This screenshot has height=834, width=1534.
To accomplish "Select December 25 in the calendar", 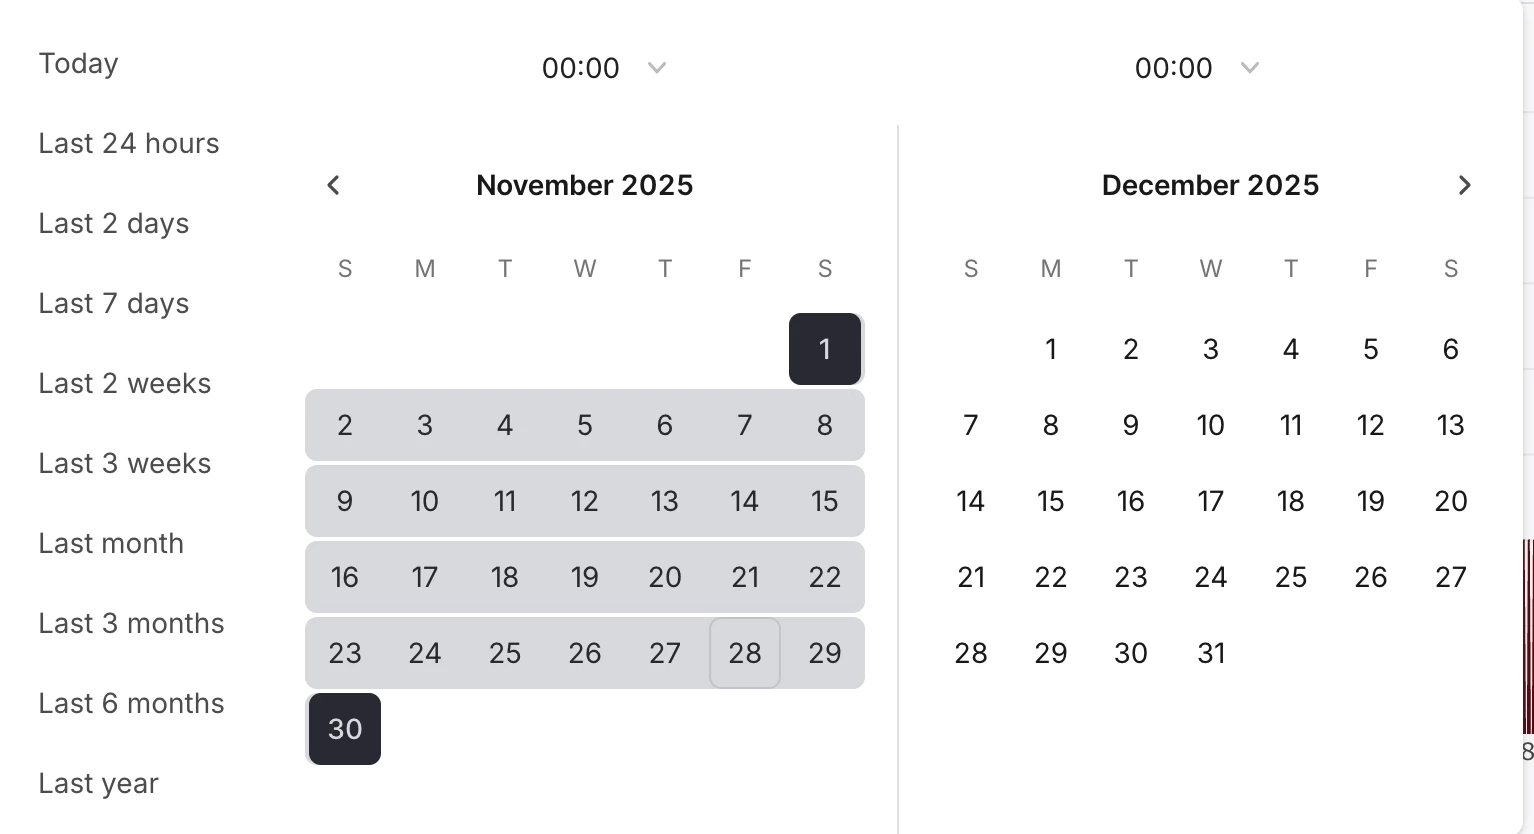I will 1291,577.
